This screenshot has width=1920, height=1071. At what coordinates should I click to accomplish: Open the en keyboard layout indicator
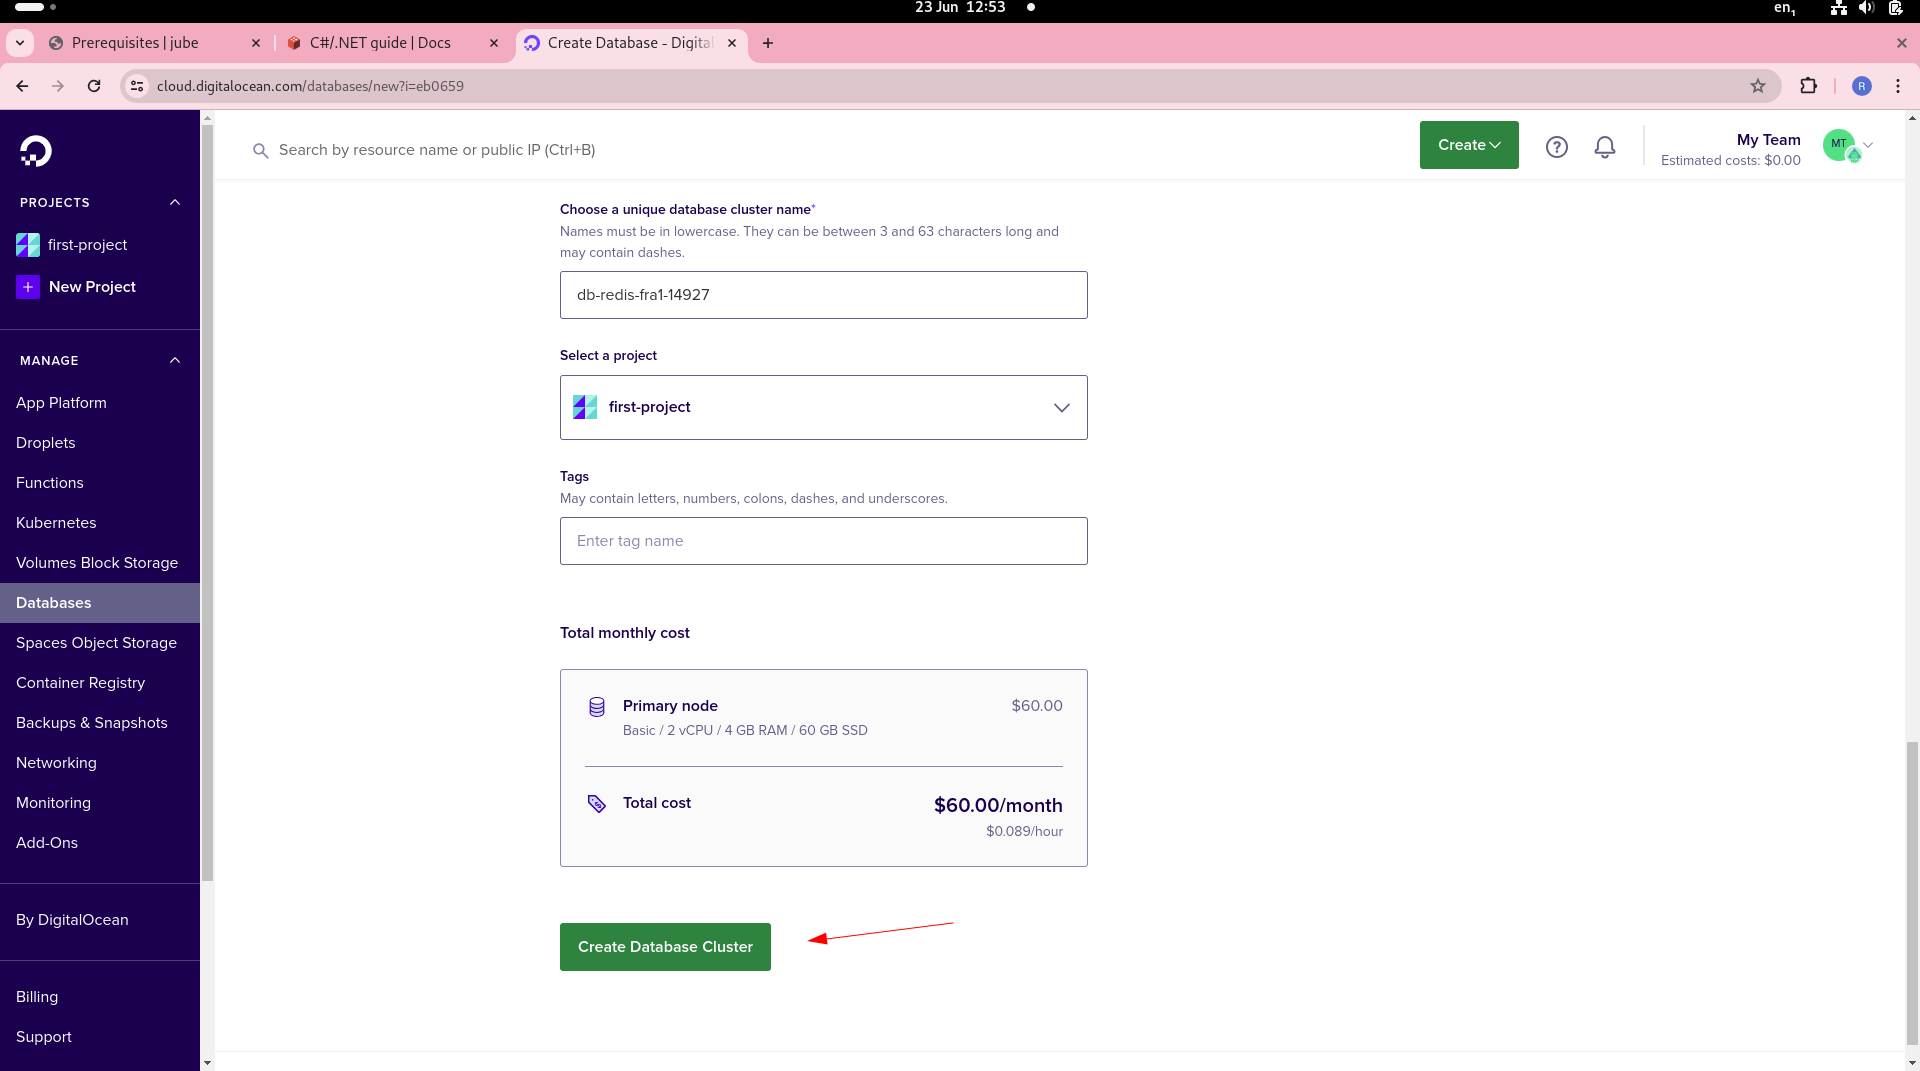pos(1785,8)
